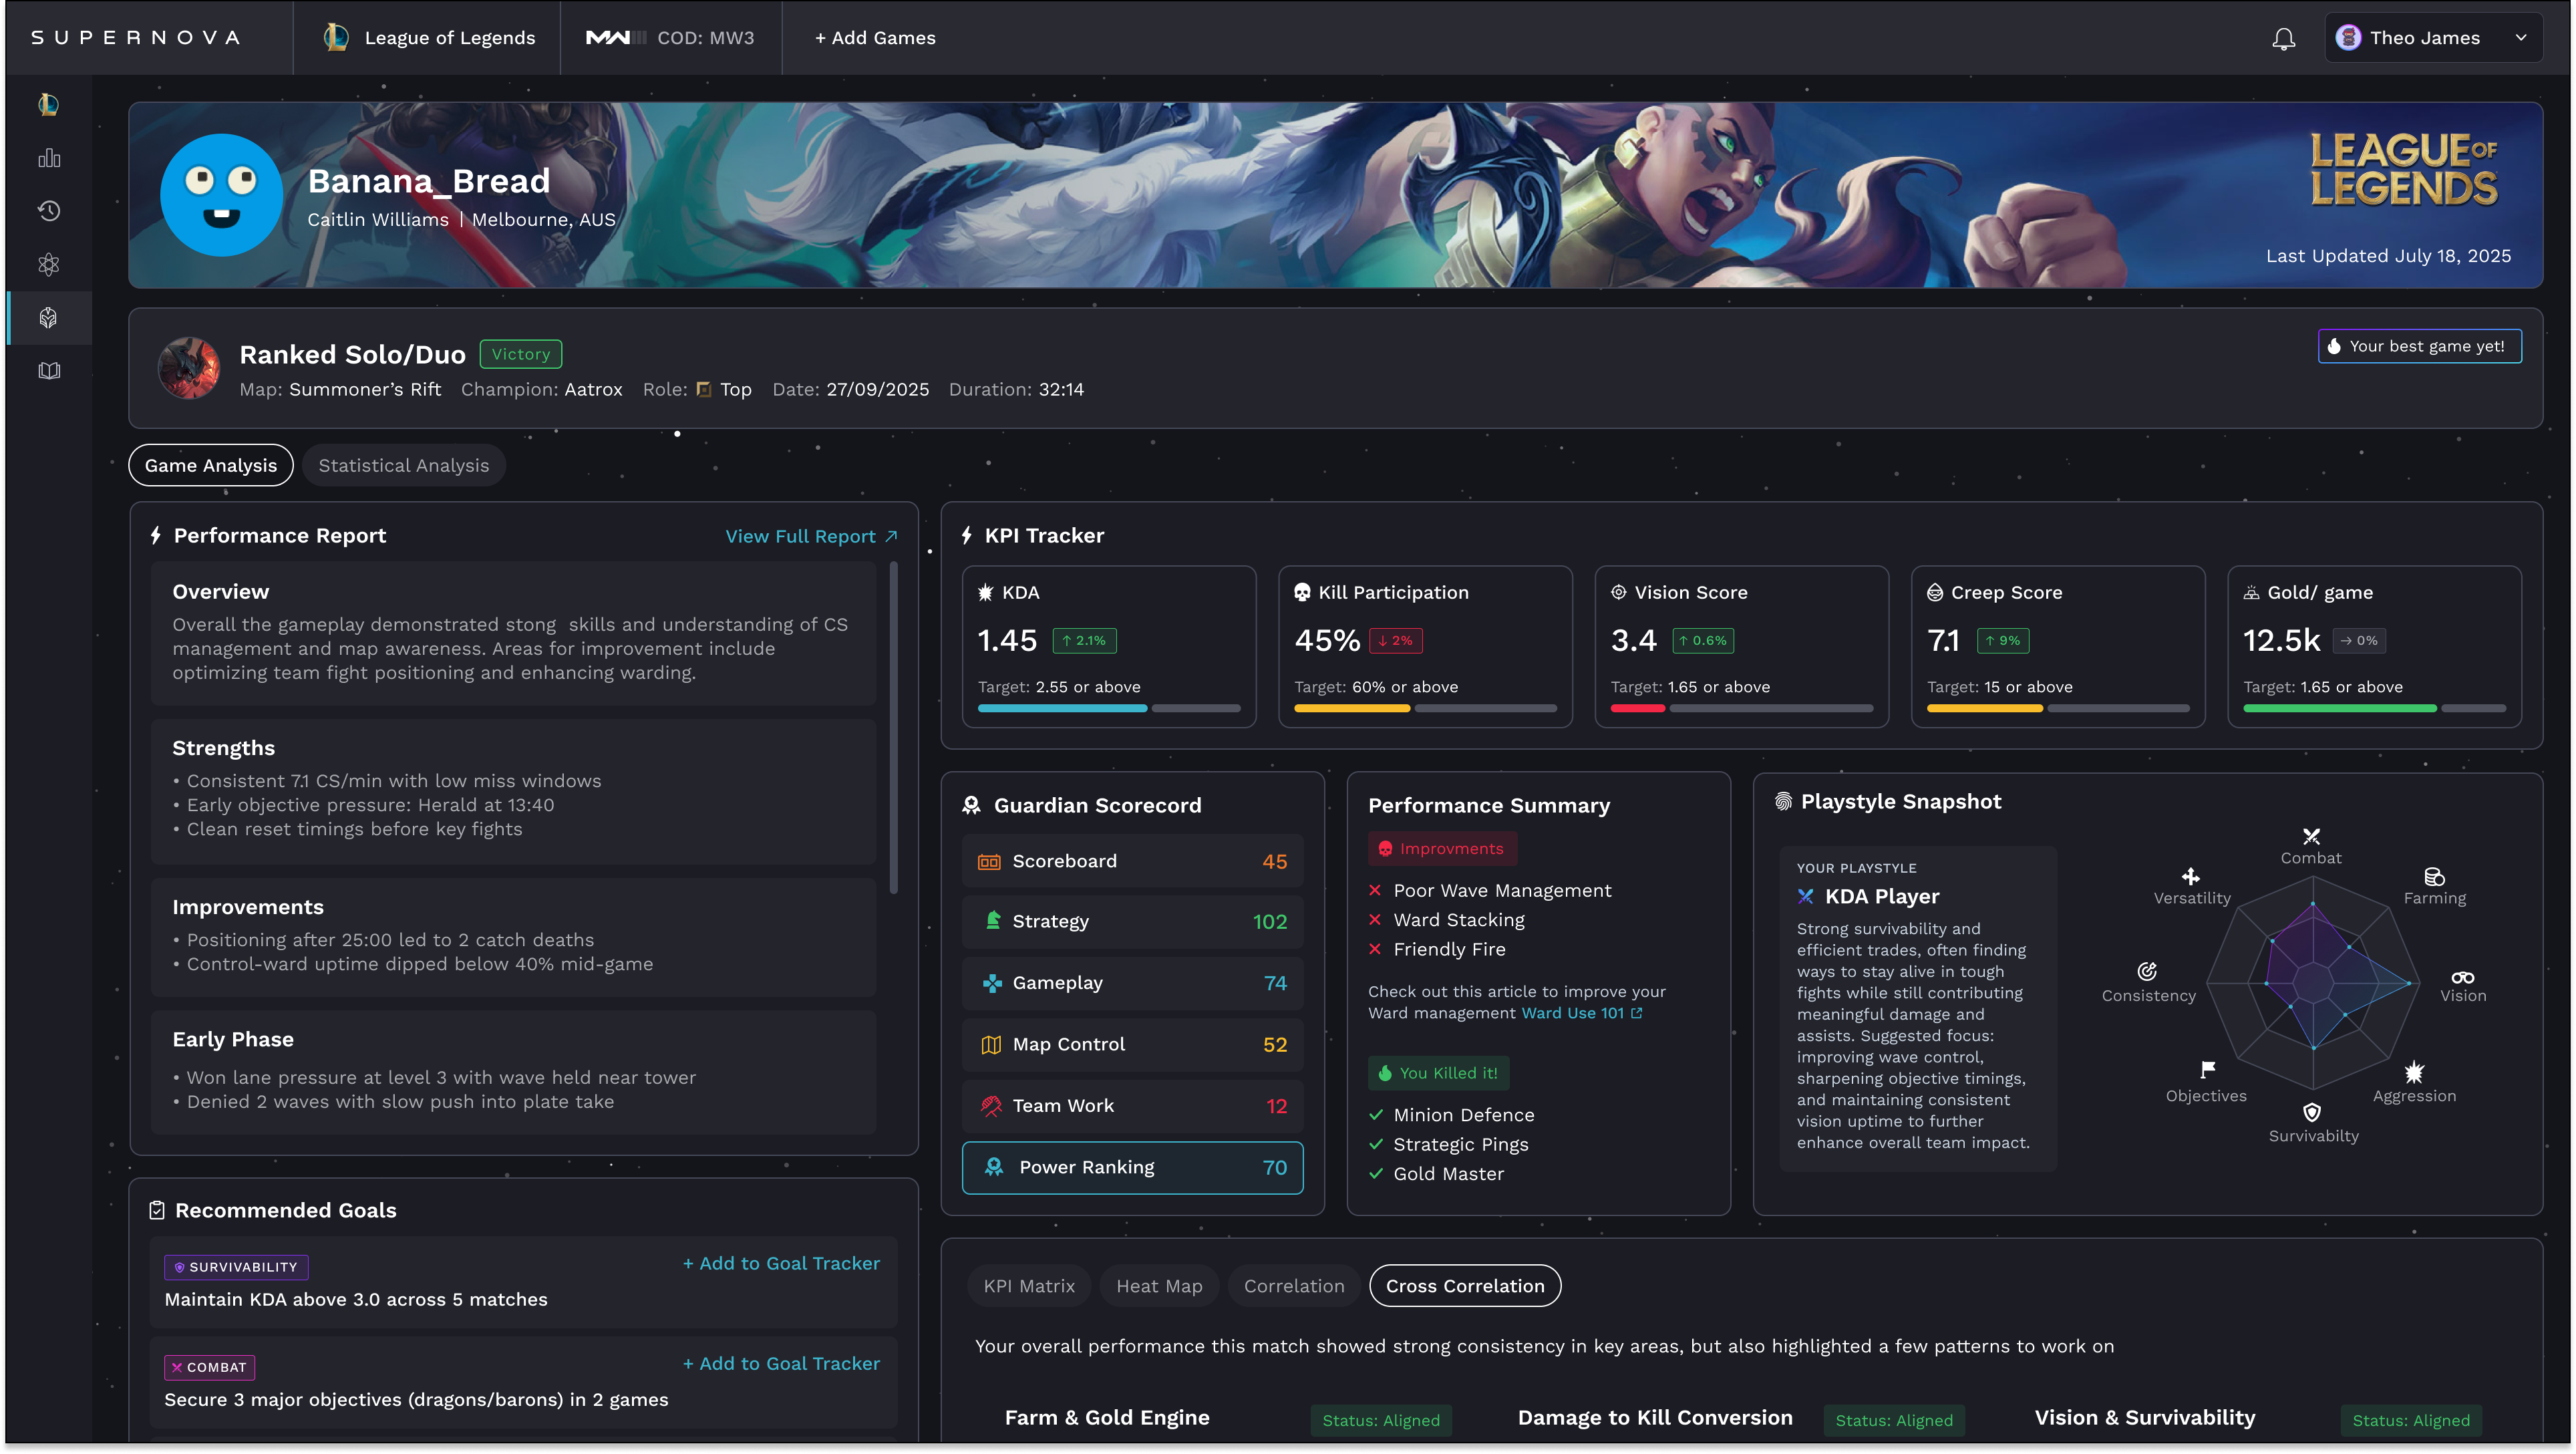Screen dimensions: 2576x1454
Task: Click the atom icon in sidebar
Action: point(49,264)
